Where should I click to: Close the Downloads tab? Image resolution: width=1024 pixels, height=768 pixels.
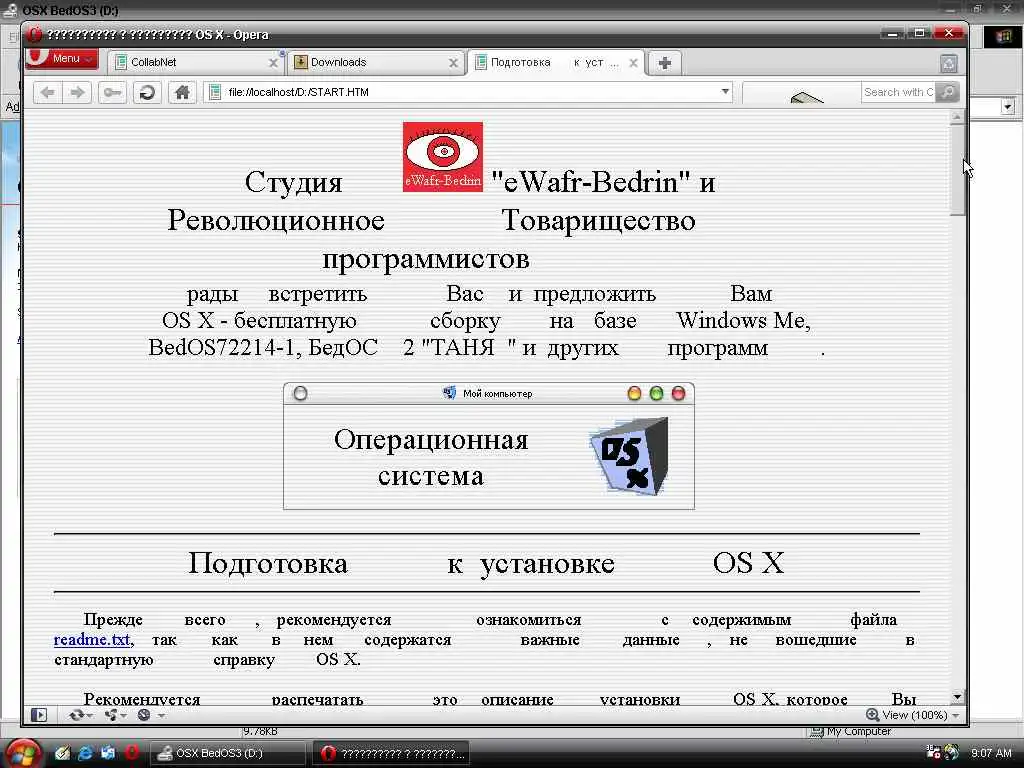[x=453, y=63]
